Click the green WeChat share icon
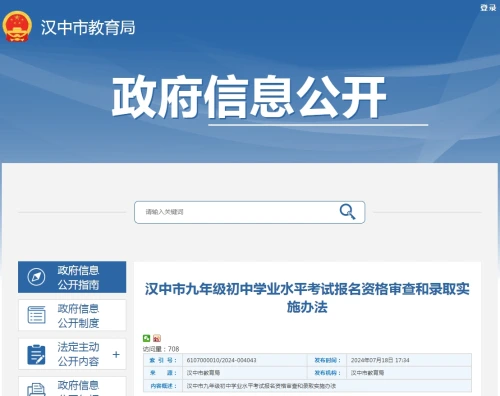500x396 pixels. 146,338
